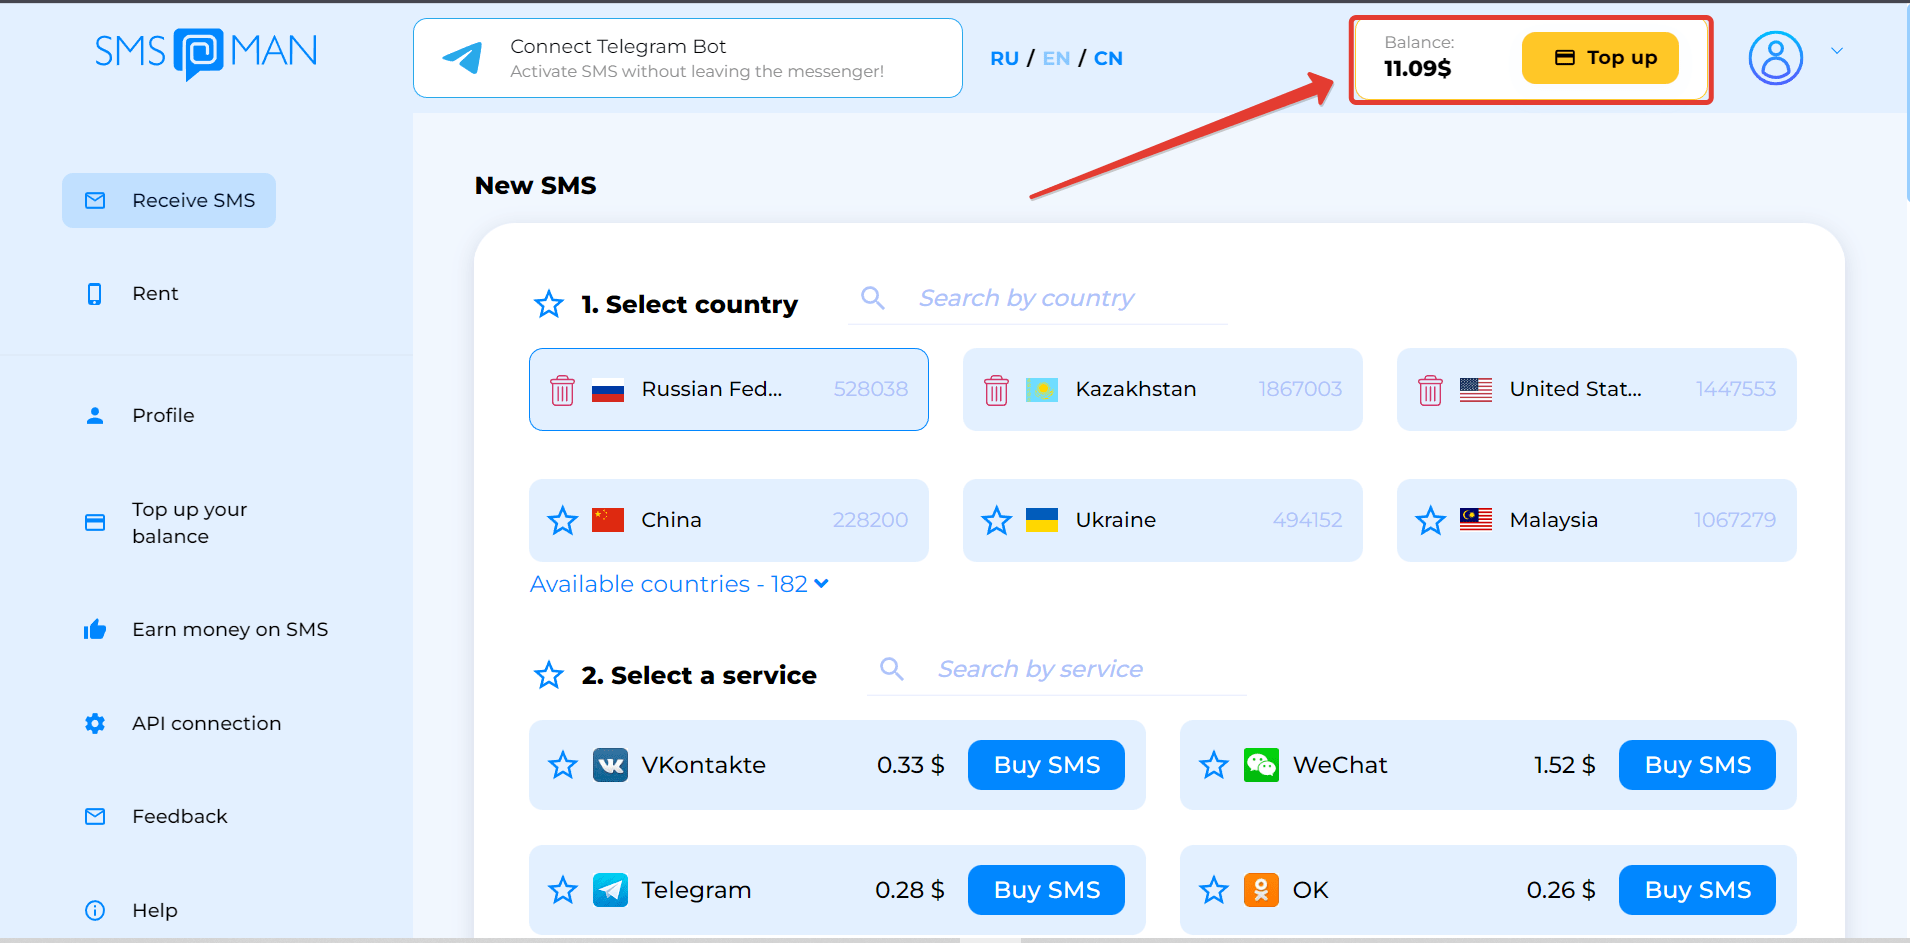Image resolution: width=1910 pixels, height=943 pixels.
Task: Favorite Ukraine with its star
Action: click(997, 520)
